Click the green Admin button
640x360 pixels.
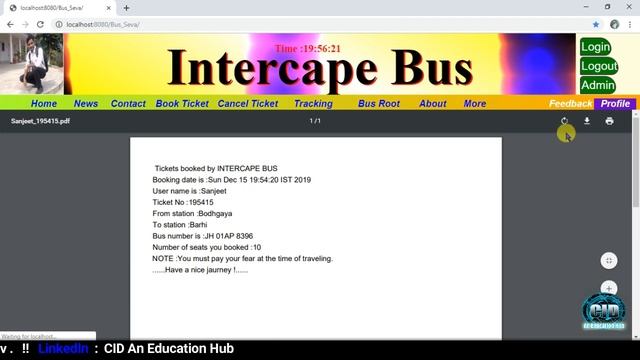pos(598,85)
